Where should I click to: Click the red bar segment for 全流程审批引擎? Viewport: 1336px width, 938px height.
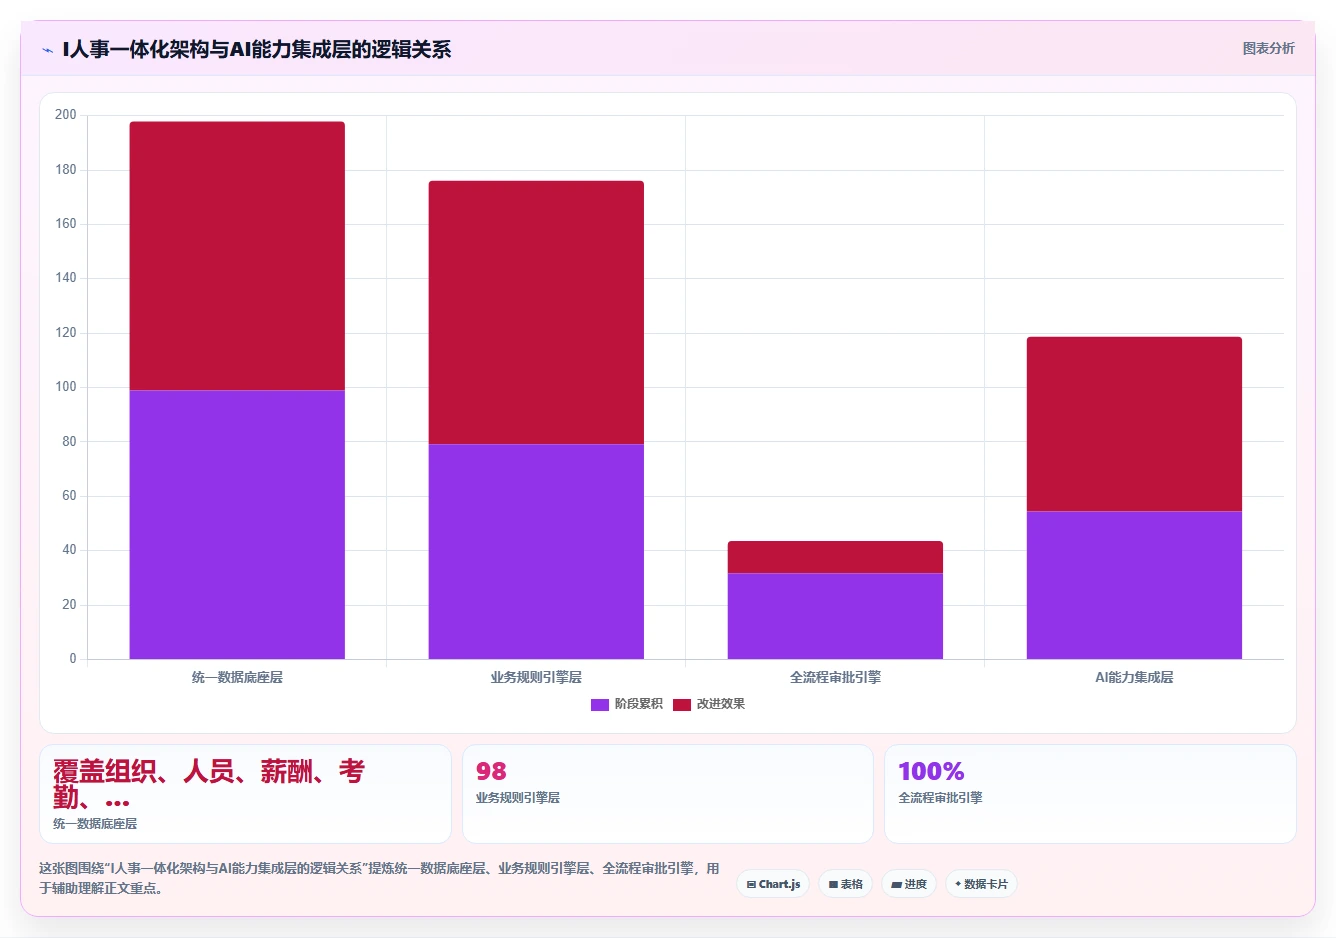[x=835, y=557]
